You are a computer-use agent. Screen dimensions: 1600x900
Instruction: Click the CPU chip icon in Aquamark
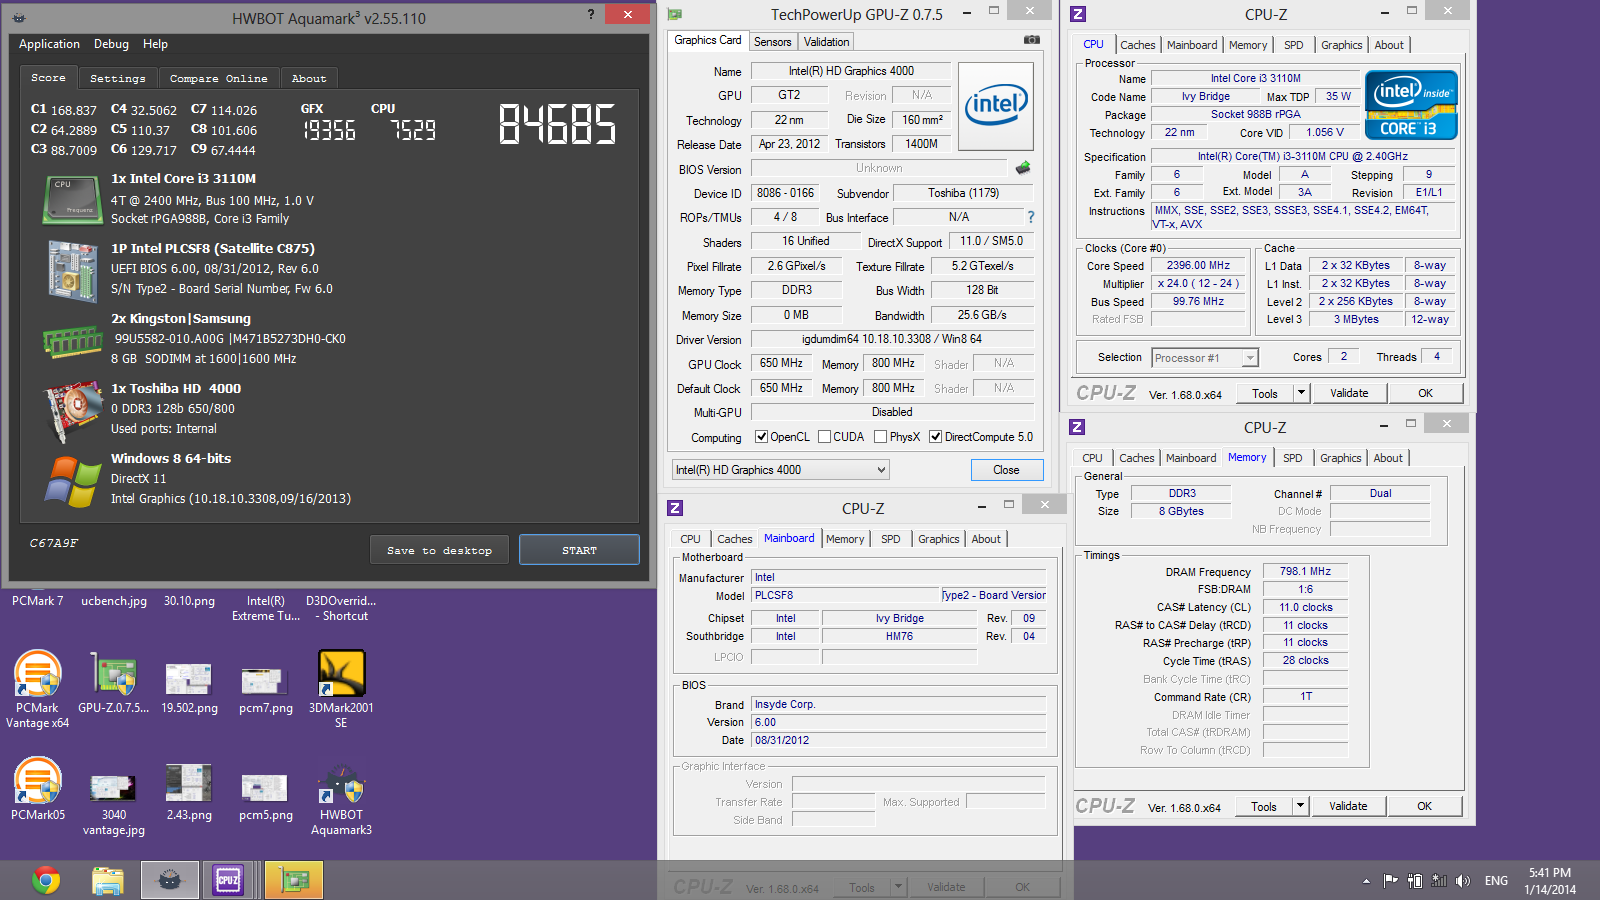(x=71, y=199)
